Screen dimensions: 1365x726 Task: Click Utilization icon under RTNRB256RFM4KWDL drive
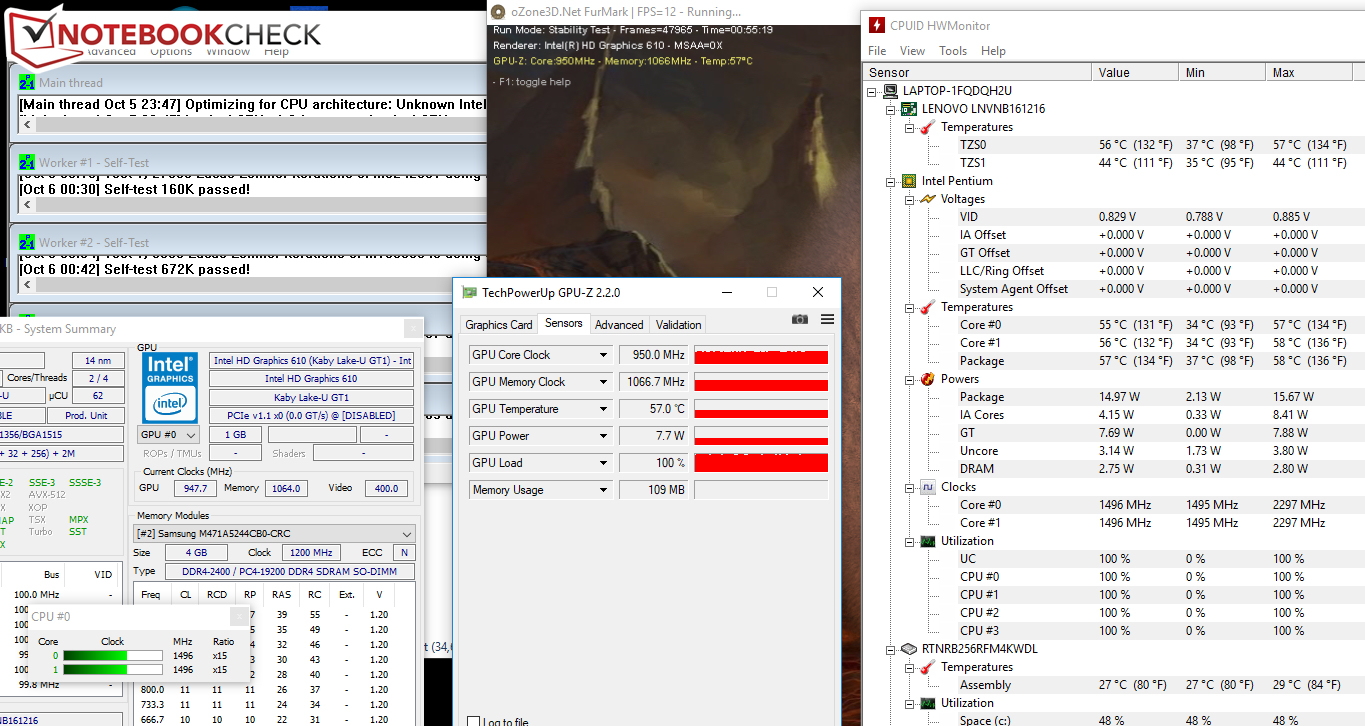point(927,703)
